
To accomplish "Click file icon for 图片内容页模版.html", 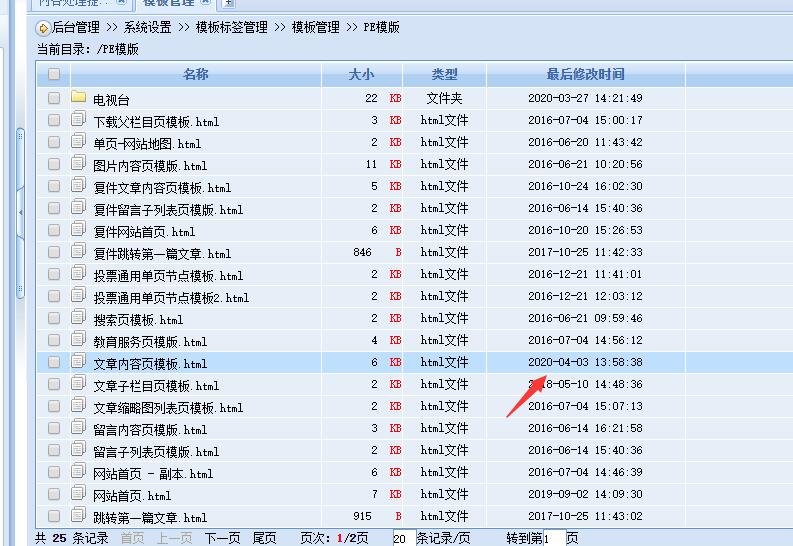I will (79, 164).
